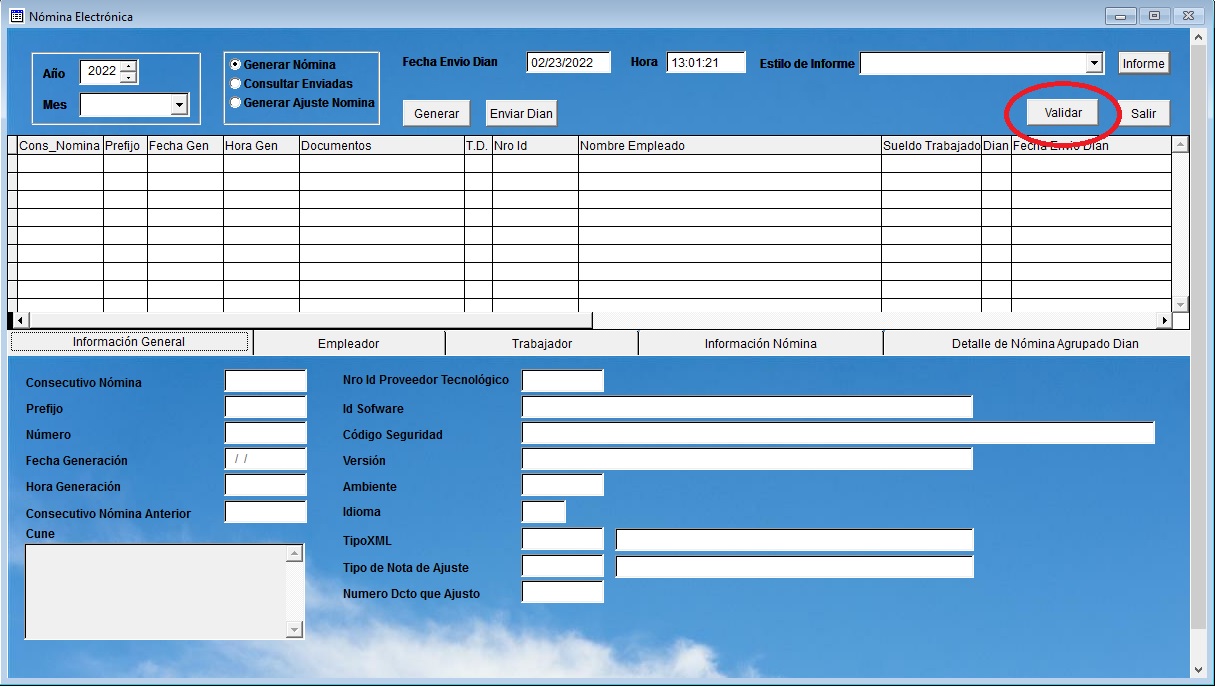Decrease the Año value with down arrow
Viewport: 1215px width, 691px height.
(128, 77)
